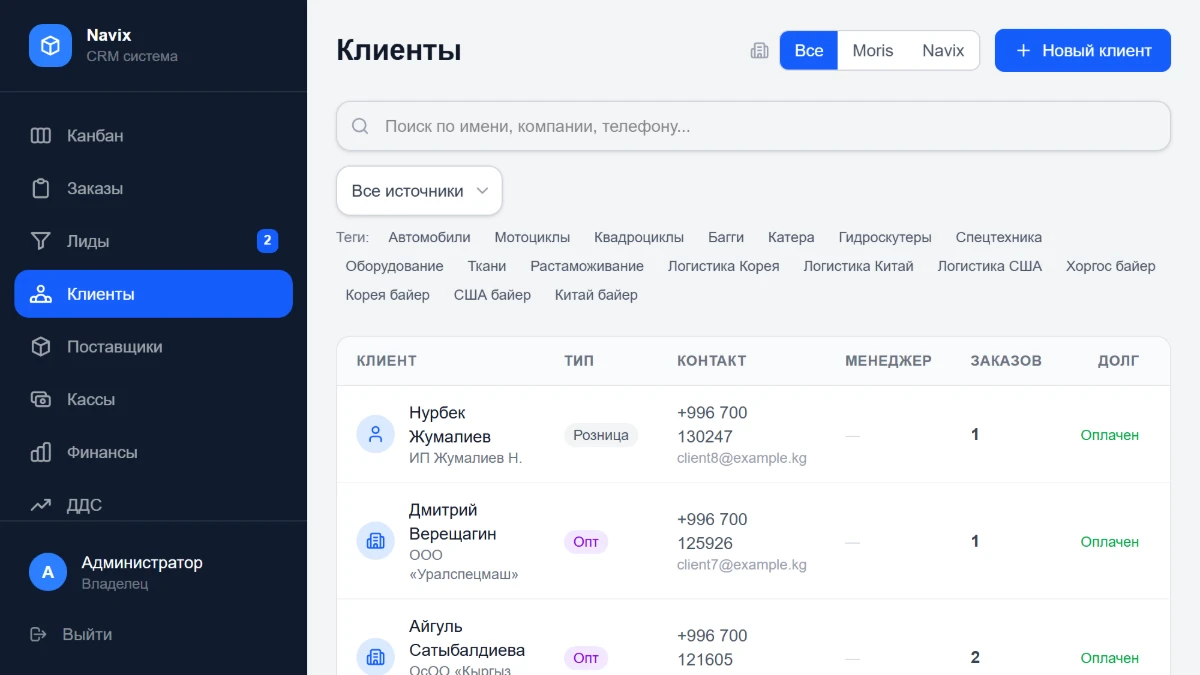
Task: Toggle the Багги tag filter
Action: coord(726,237)
